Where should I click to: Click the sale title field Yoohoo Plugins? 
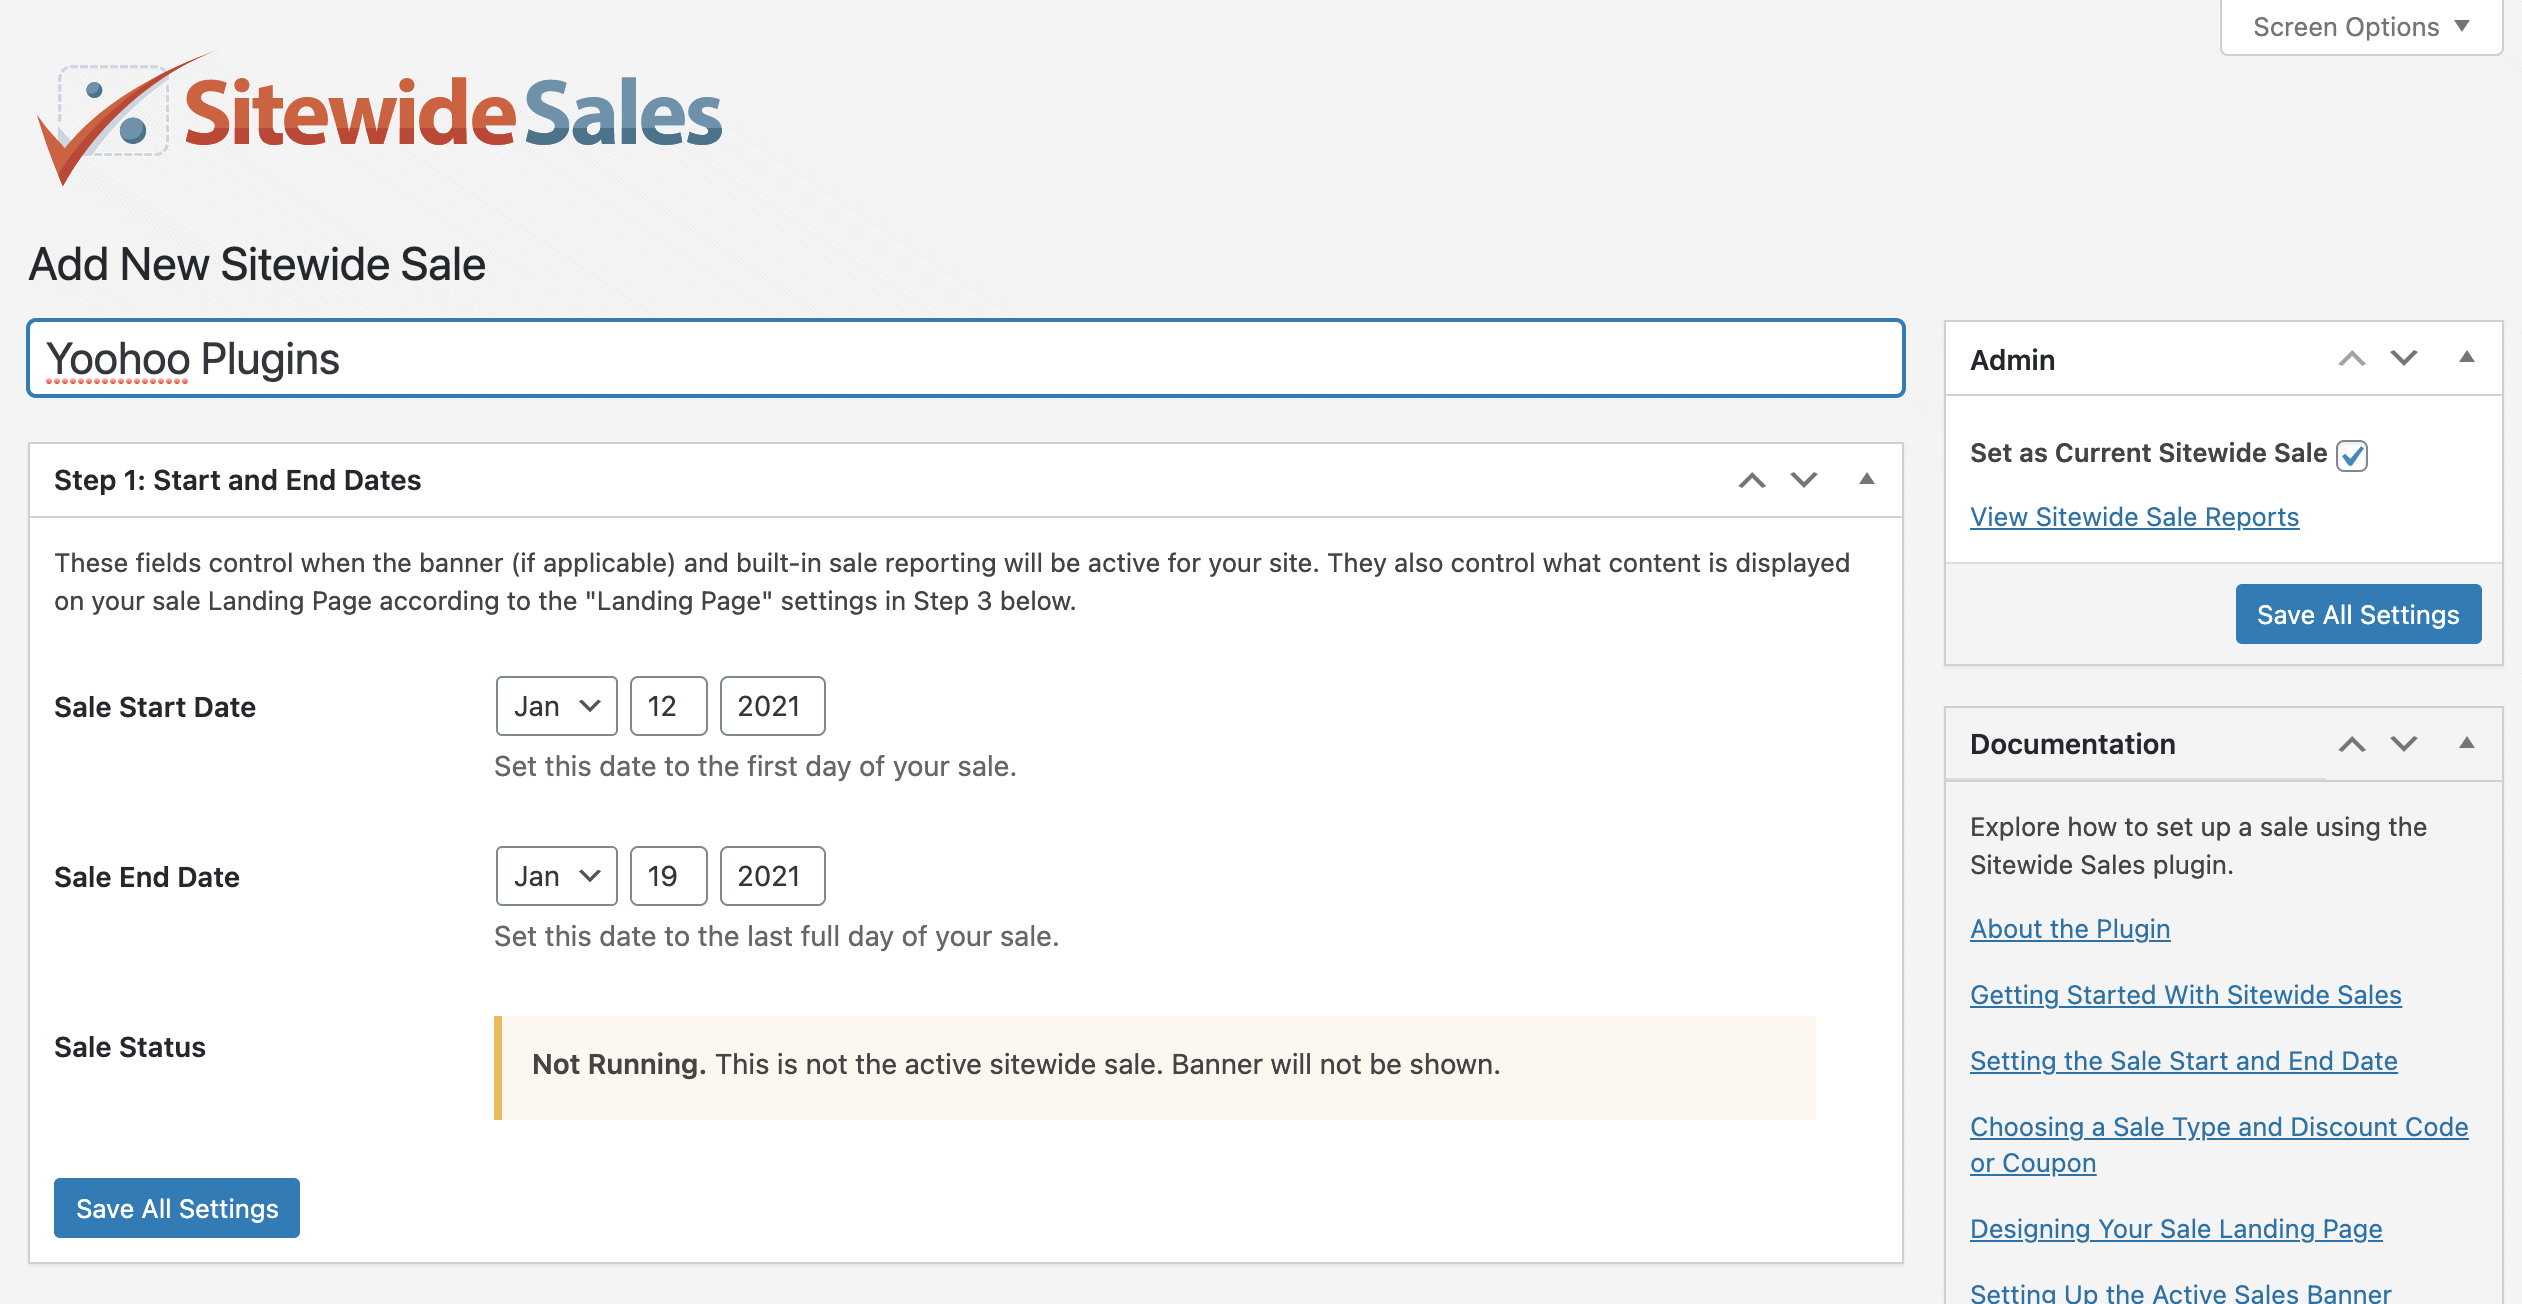[x=966, y=358]
